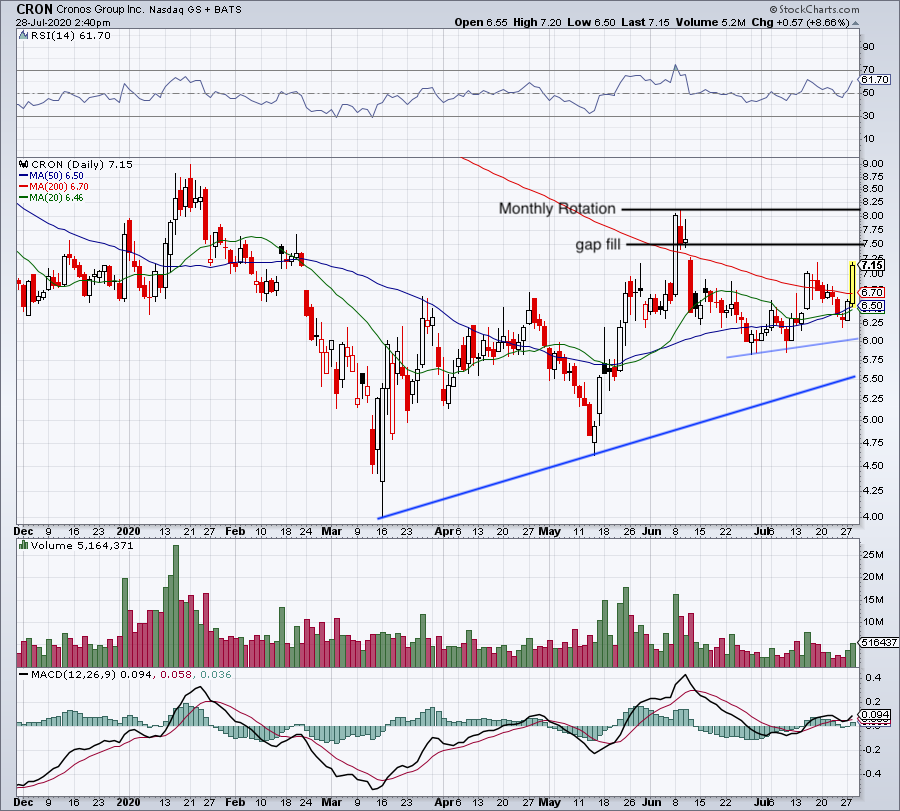Click the blue 6.50 MA(50) price tag
Screen dimensions: 900x811
pyautogui.click(x=872, y=306)
